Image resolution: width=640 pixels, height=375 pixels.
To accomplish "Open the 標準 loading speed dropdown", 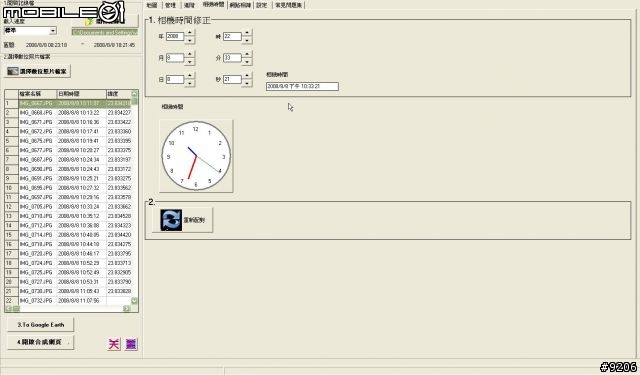I will 53,31.
